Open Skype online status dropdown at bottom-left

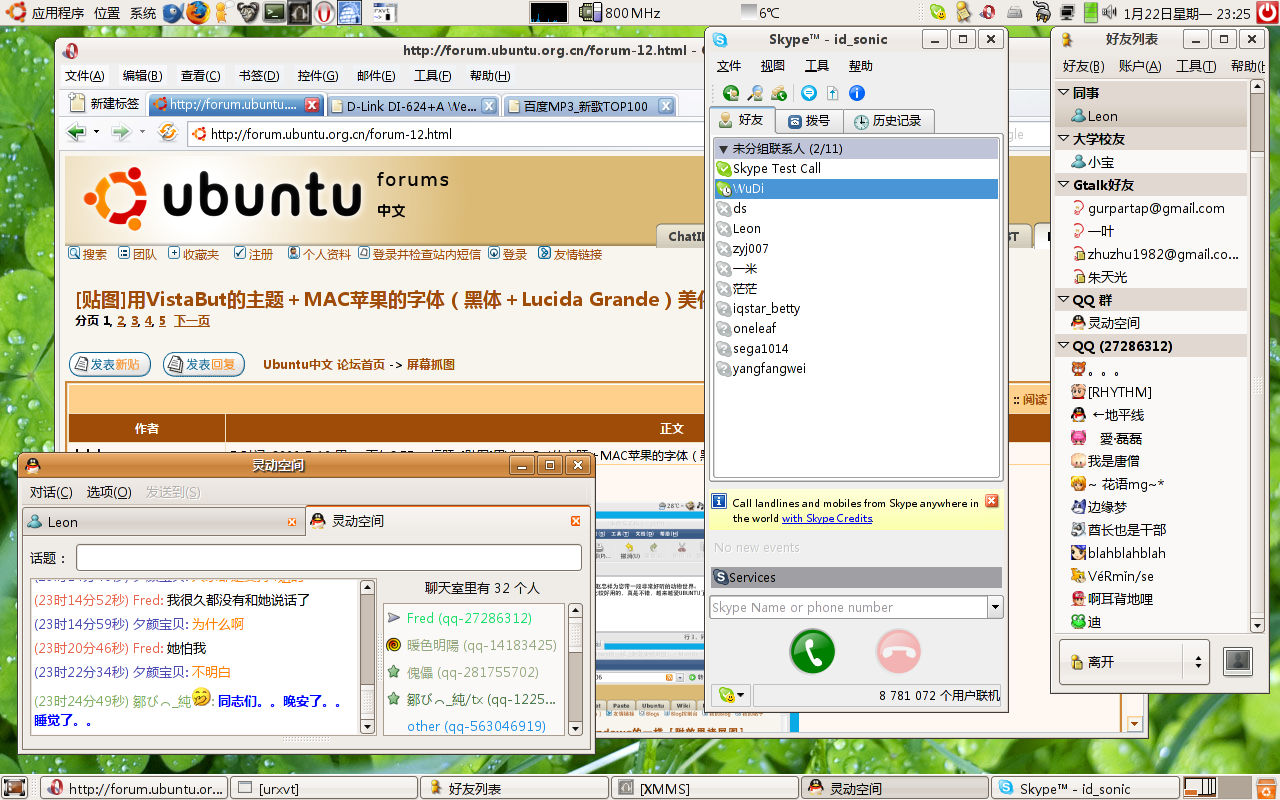[731, 695]
